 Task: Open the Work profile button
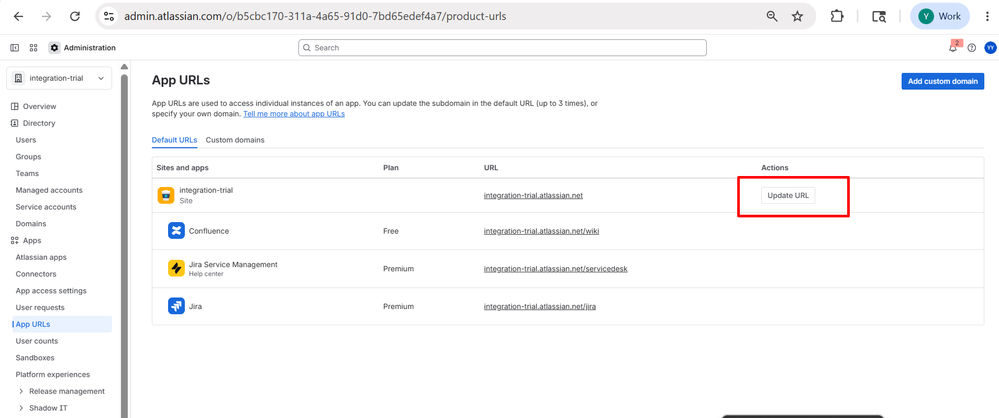(940, 17)
